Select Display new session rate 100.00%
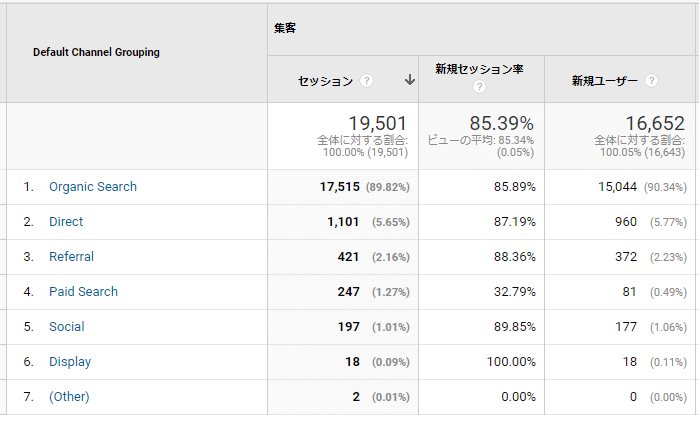The image size is (699, 421). click(x=511, y=362)
